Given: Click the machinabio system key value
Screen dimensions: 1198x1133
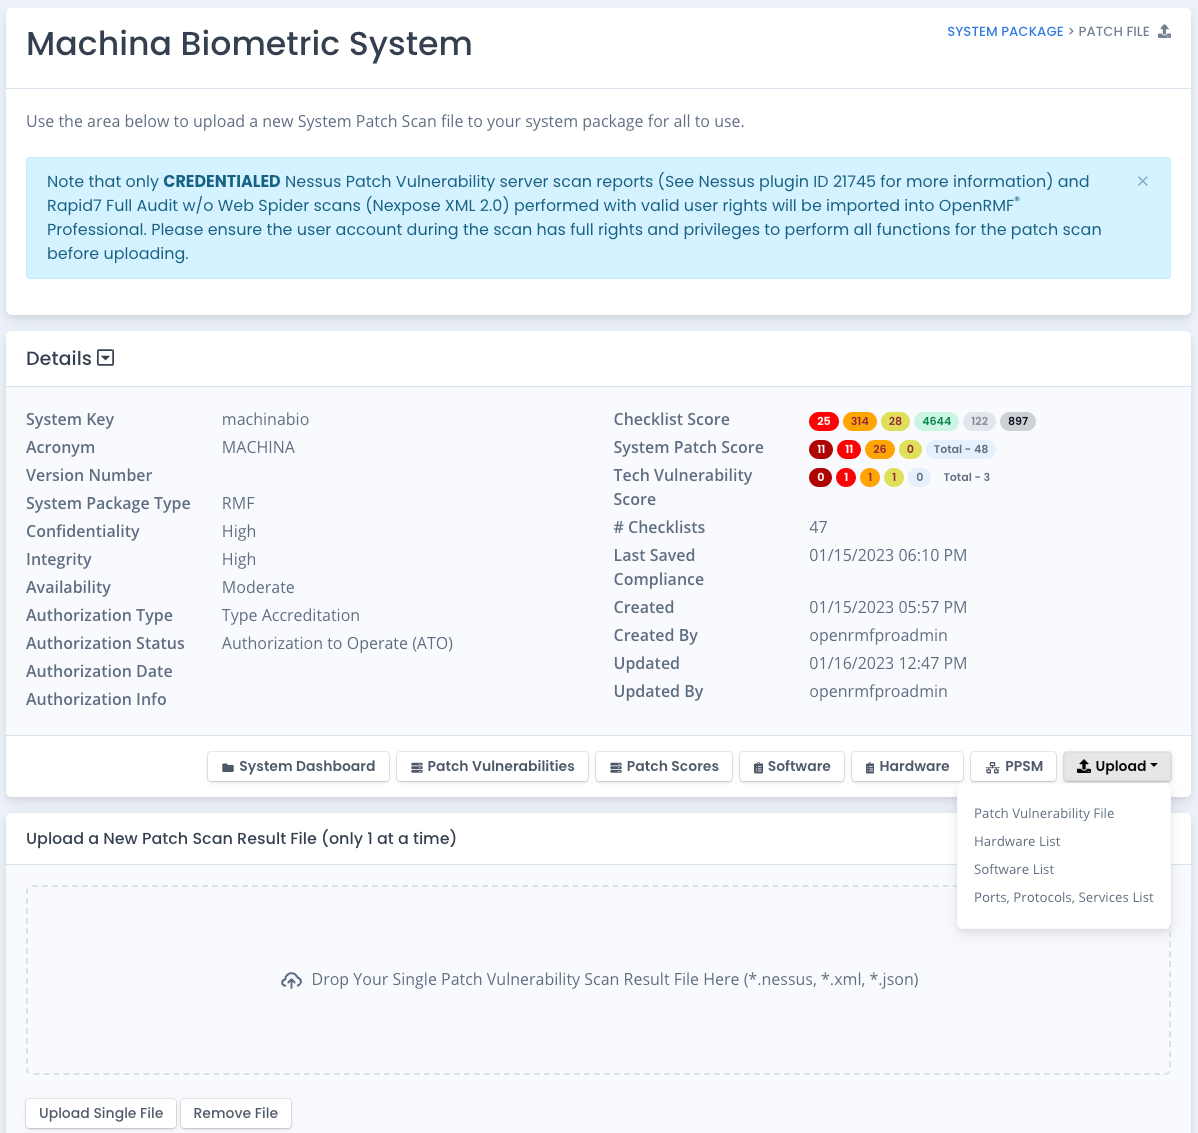Looking at the screenshot, I should (265, 419).
